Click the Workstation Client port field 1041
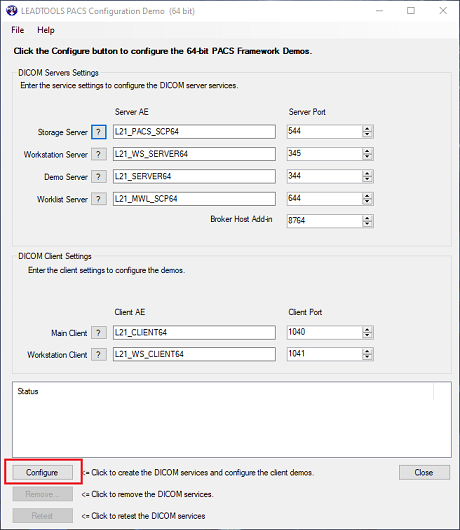The width and height of the screenshot is (460, 530). tap(324, 354)
